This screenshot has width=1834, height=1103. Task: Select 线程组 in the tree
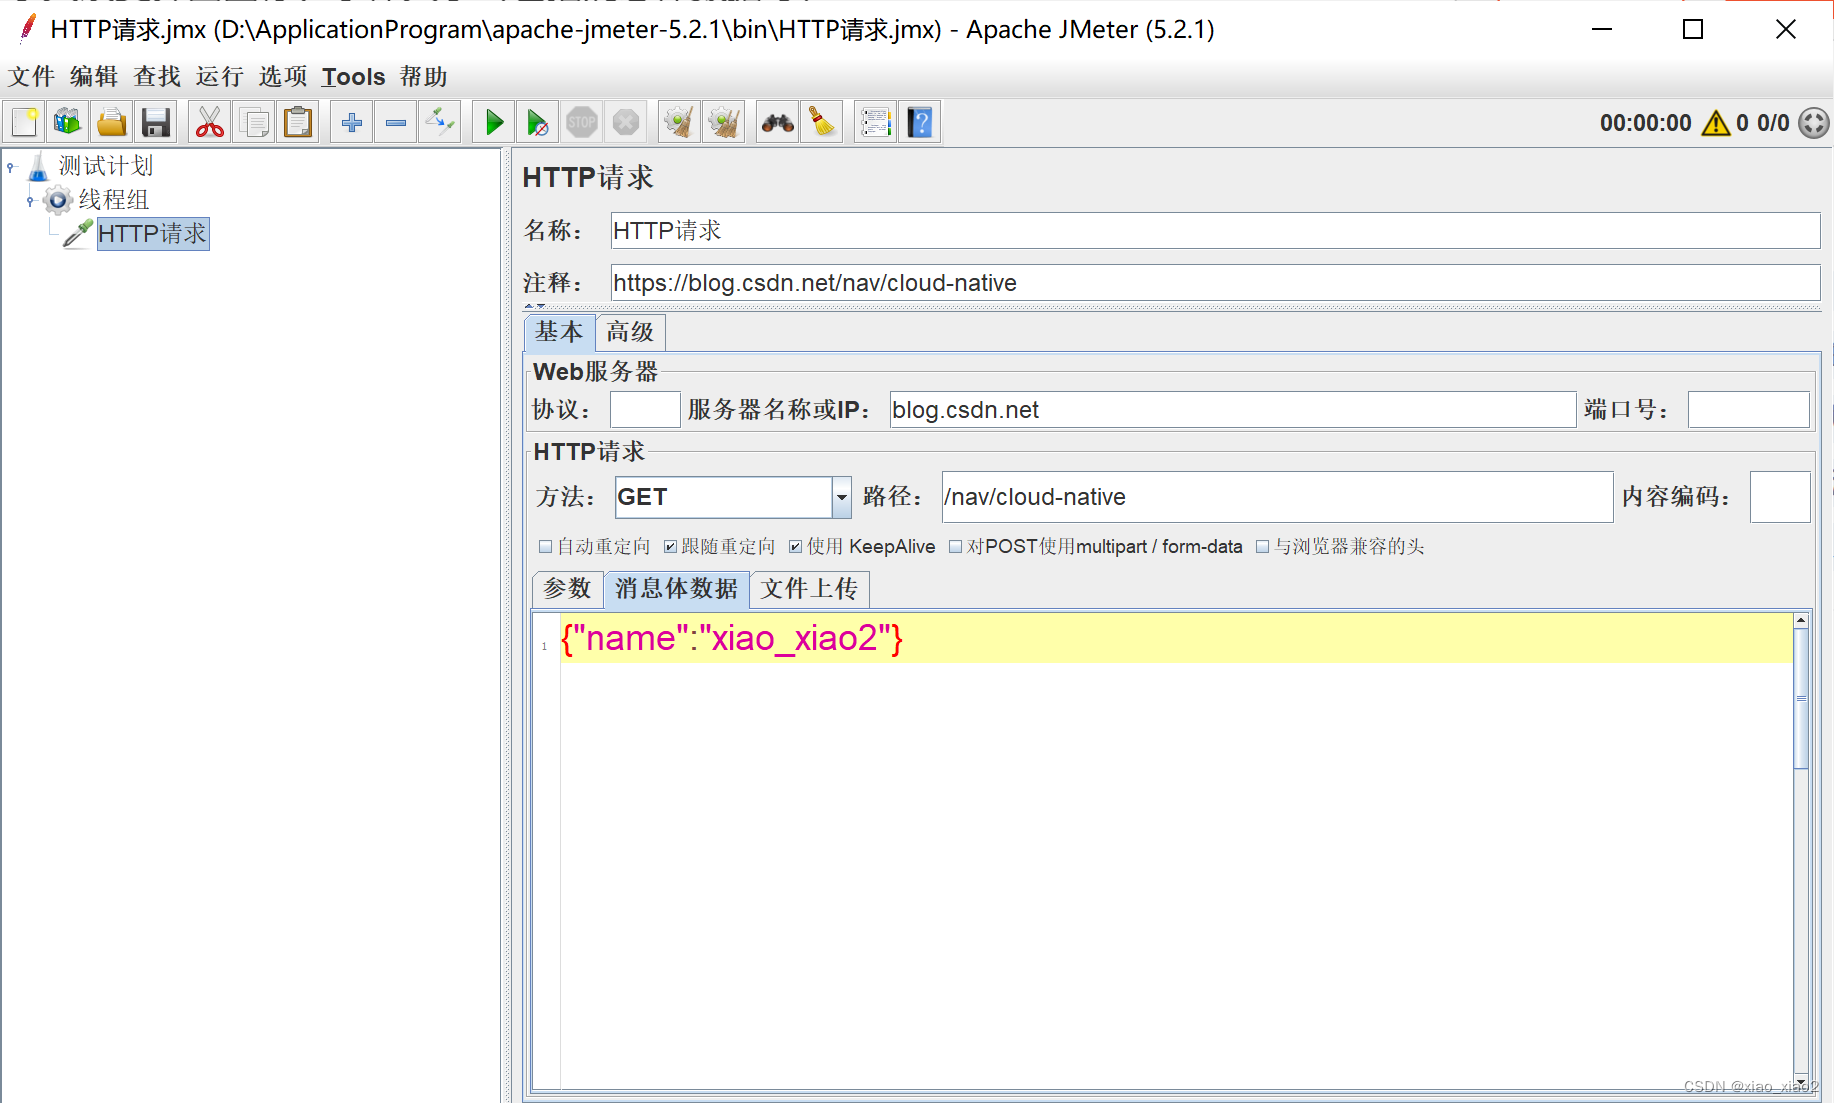(113, 200)
